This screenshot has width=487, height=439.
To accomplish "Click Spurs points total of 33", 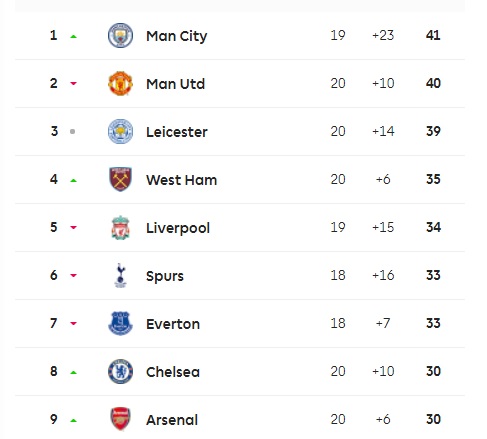I will pos(433,275).
